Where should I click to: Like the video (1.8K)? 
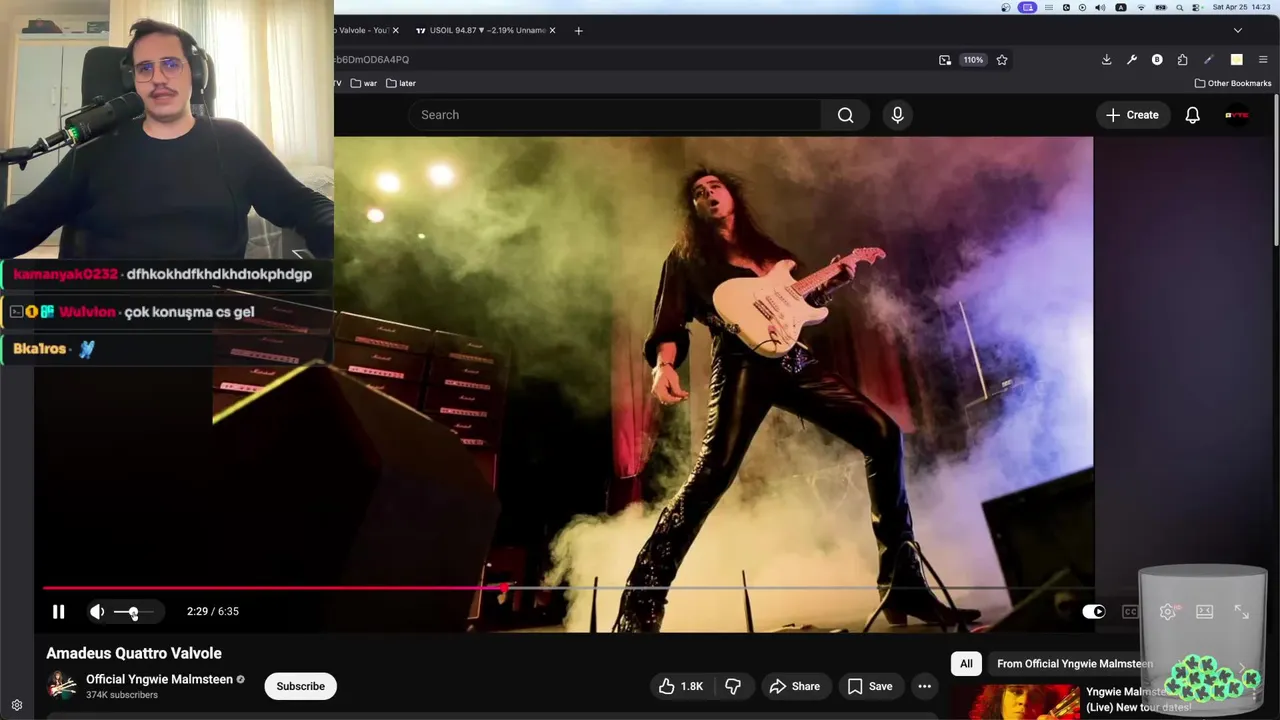click(681, 686)
